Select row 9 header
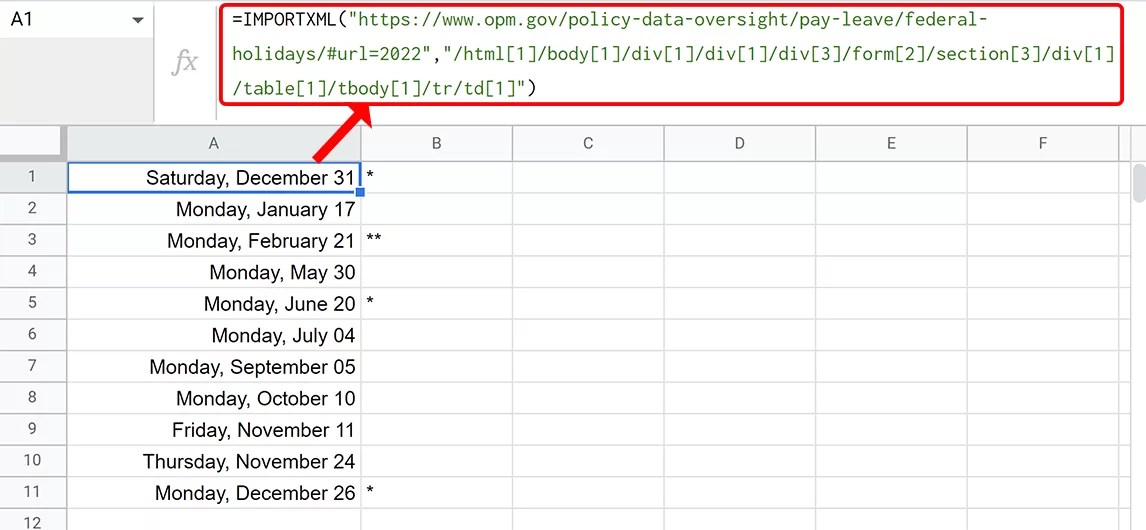Screen dimensions: 1146x530 [x=33, y=429]
